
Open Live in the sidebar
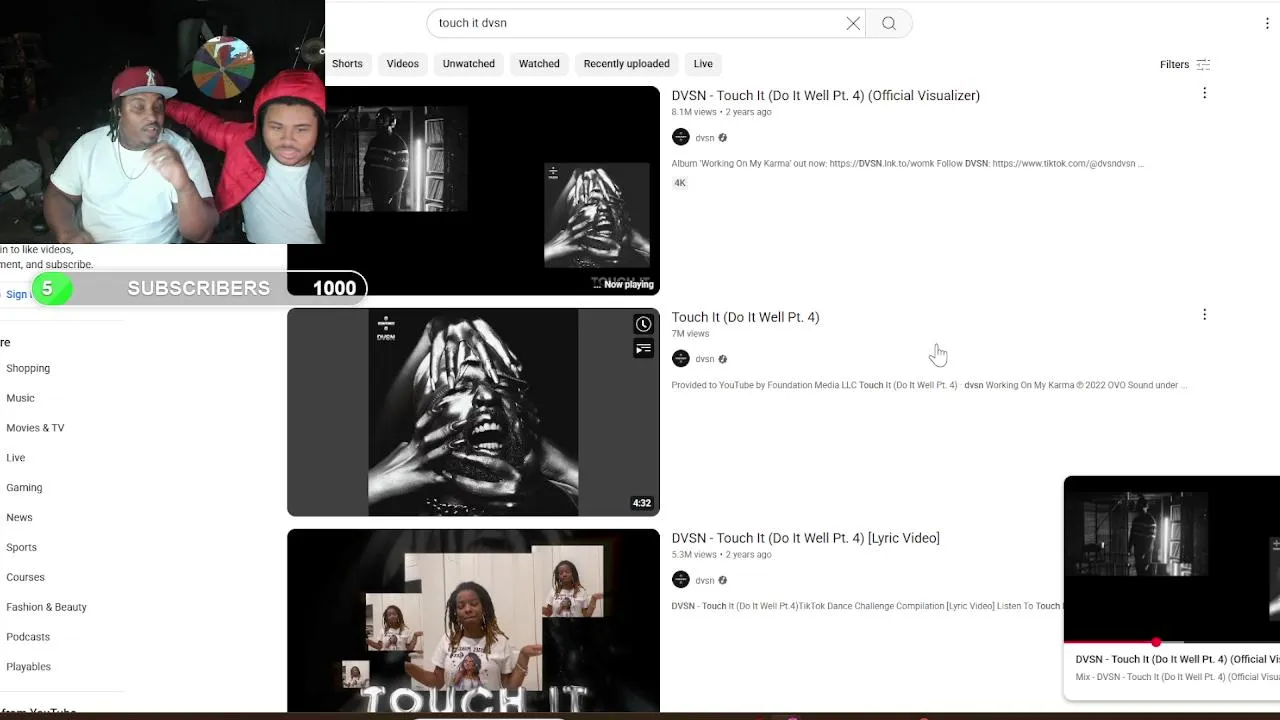(16, 458)
